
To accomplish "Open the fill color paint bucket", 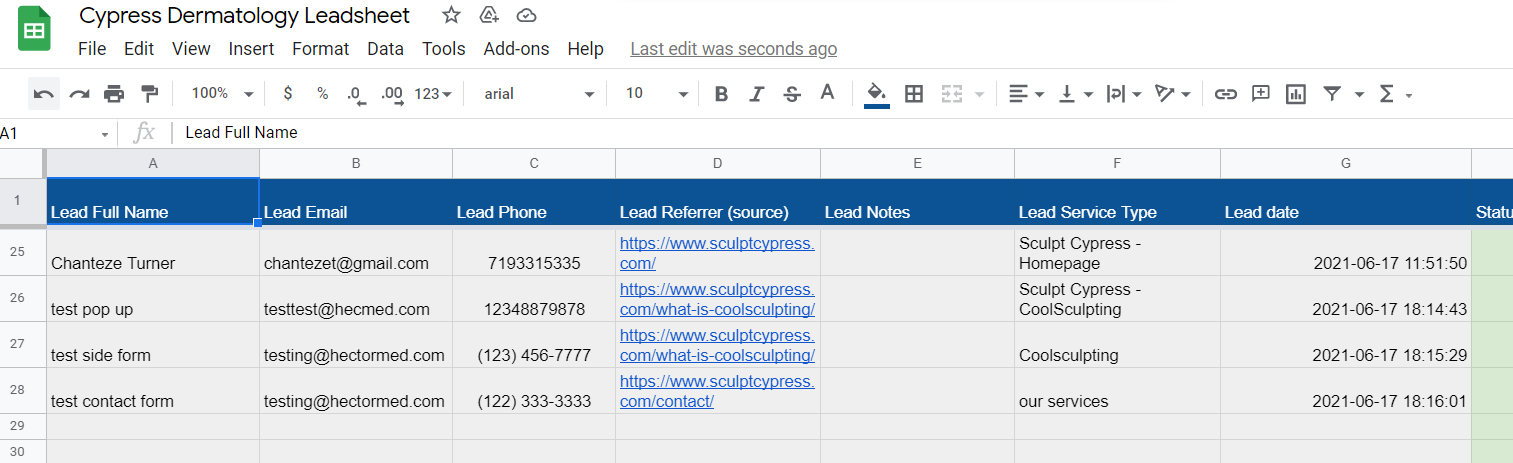I will pyautogui.click(x=876, y=94).
